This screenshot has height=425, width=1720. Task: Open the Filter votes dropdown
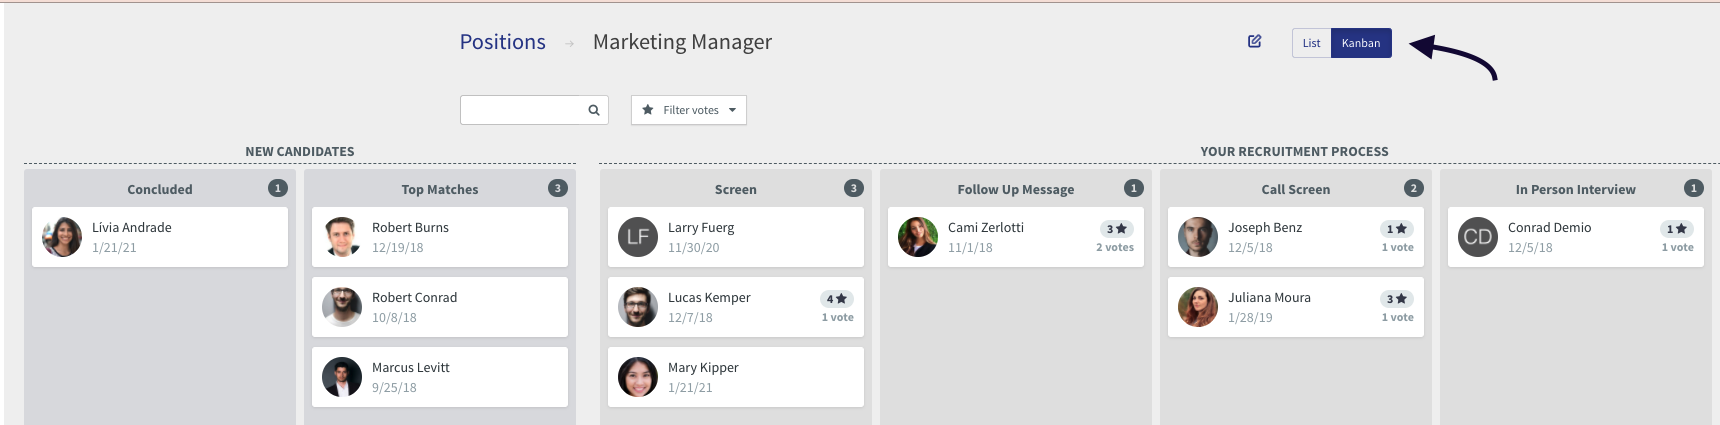(x=689, y=110)
